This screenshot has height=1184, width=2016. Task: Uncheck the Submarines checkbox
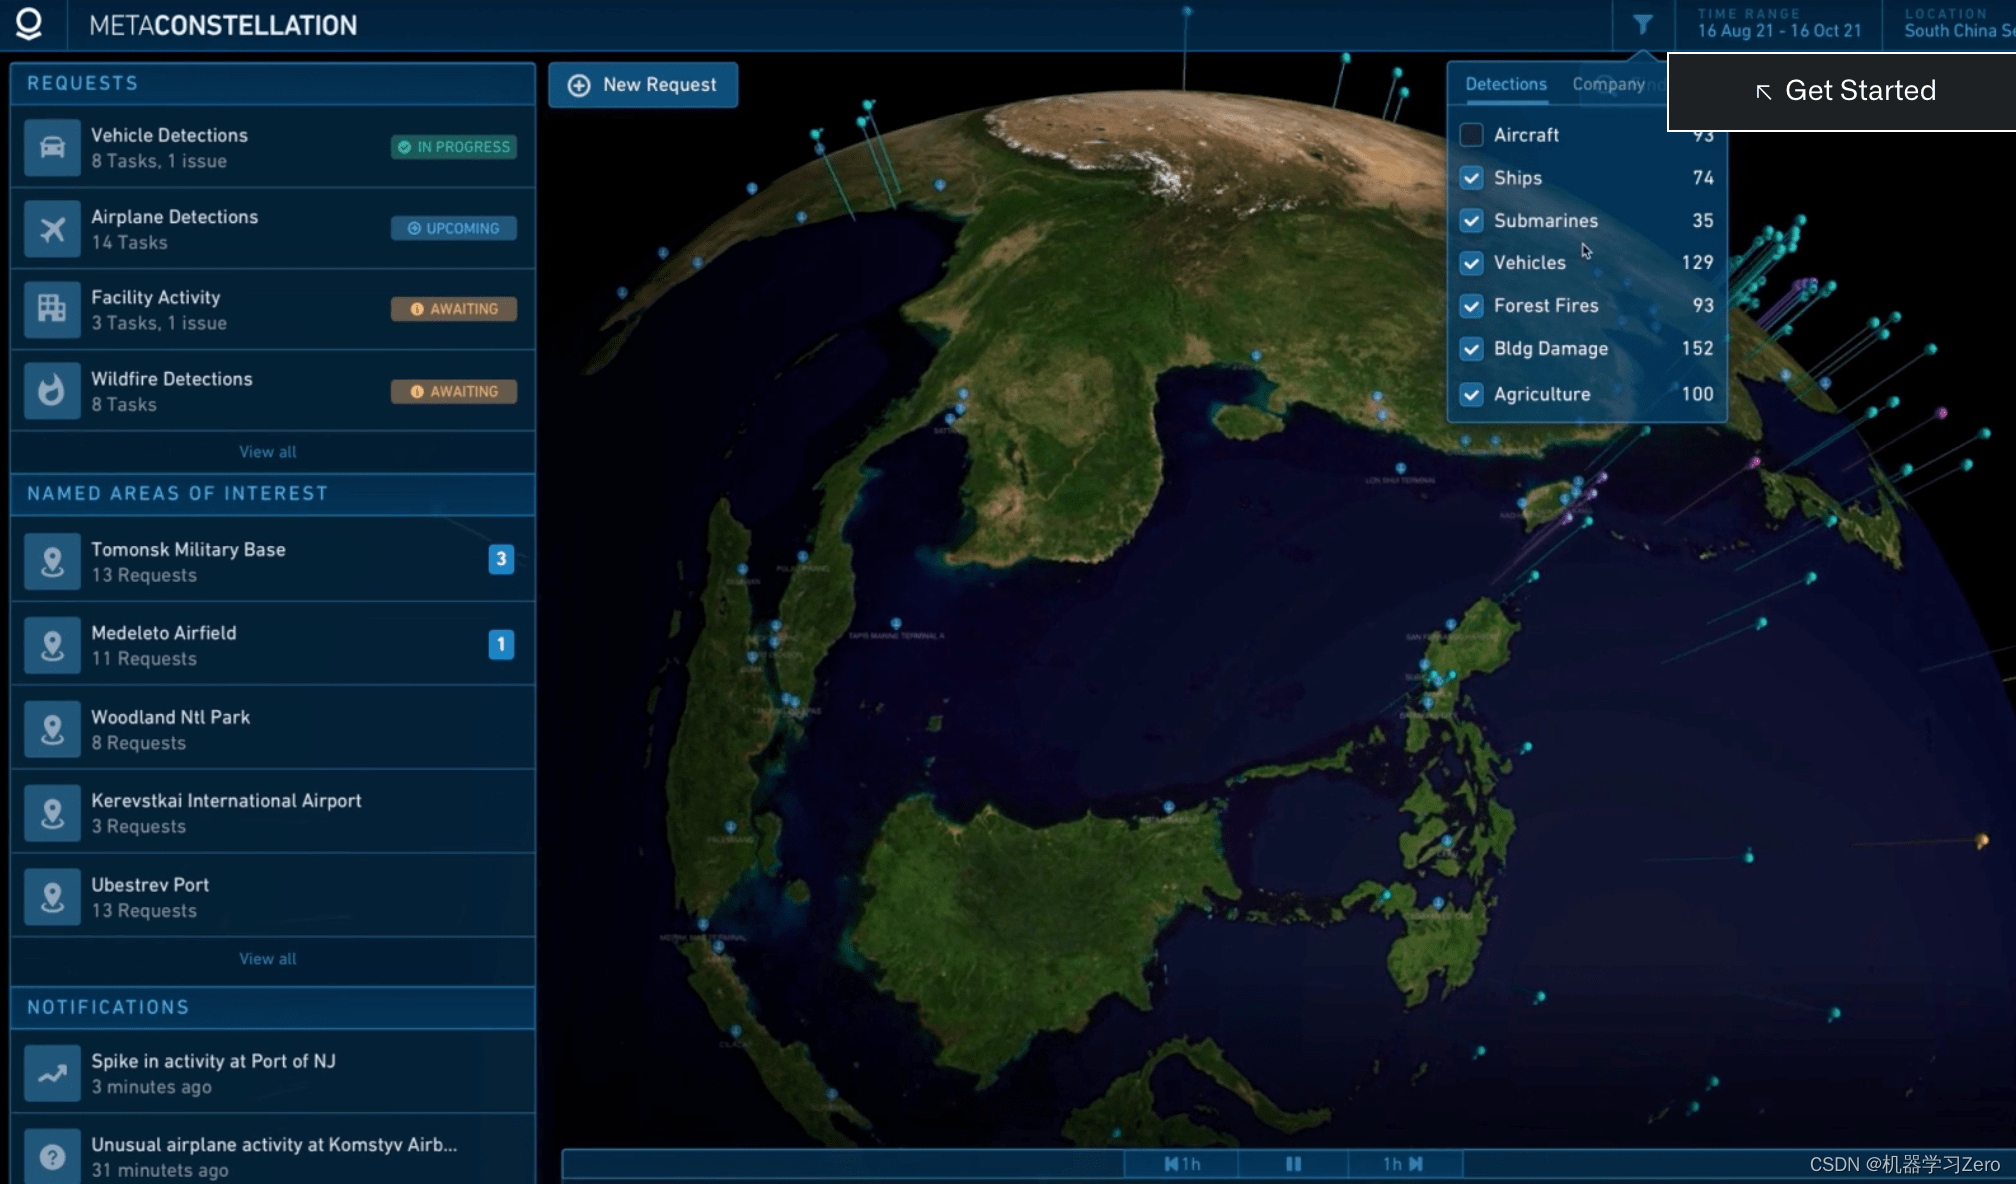coord(1471,221)
